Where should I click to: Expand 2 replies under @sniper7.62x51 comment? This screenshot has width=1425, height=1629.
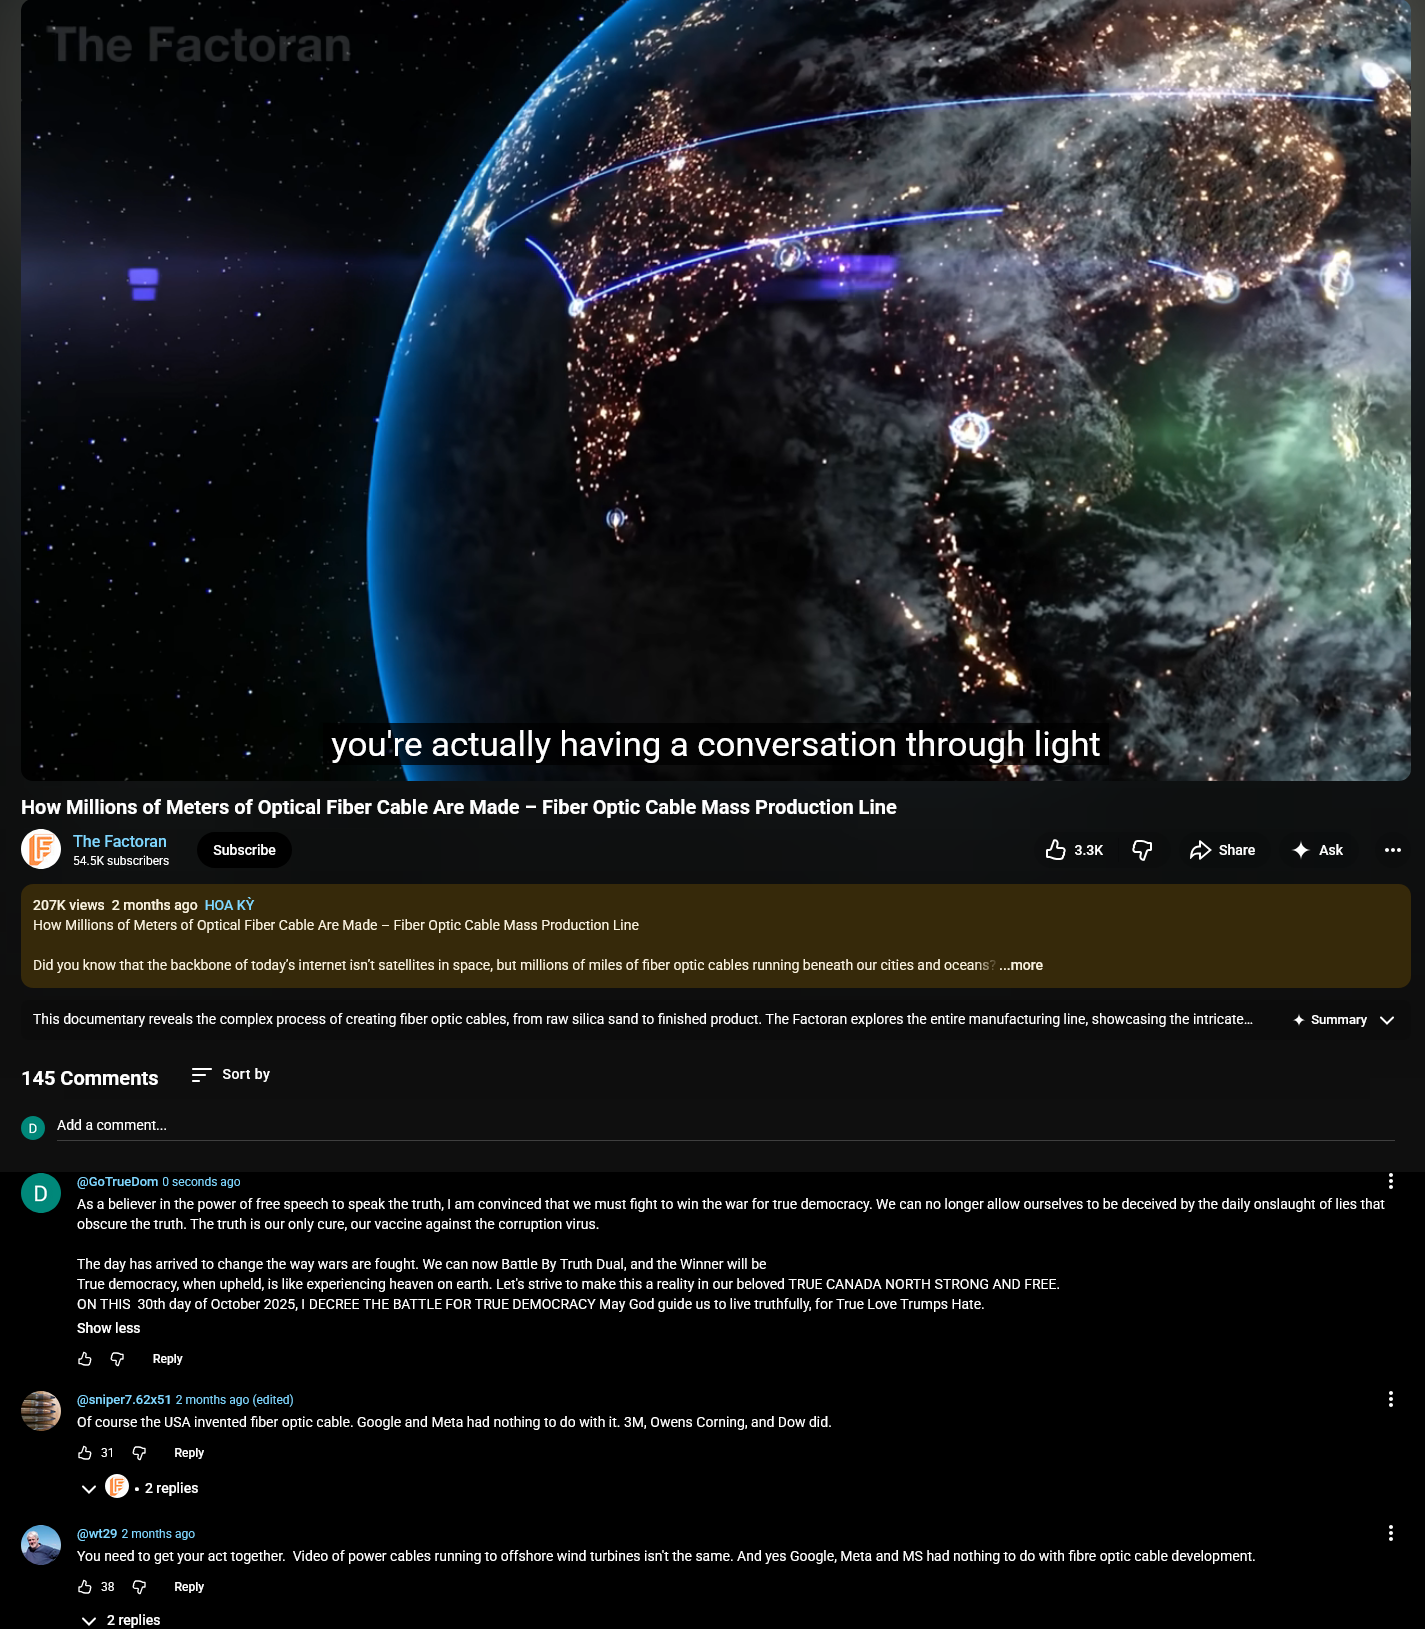pos(139,1488)
